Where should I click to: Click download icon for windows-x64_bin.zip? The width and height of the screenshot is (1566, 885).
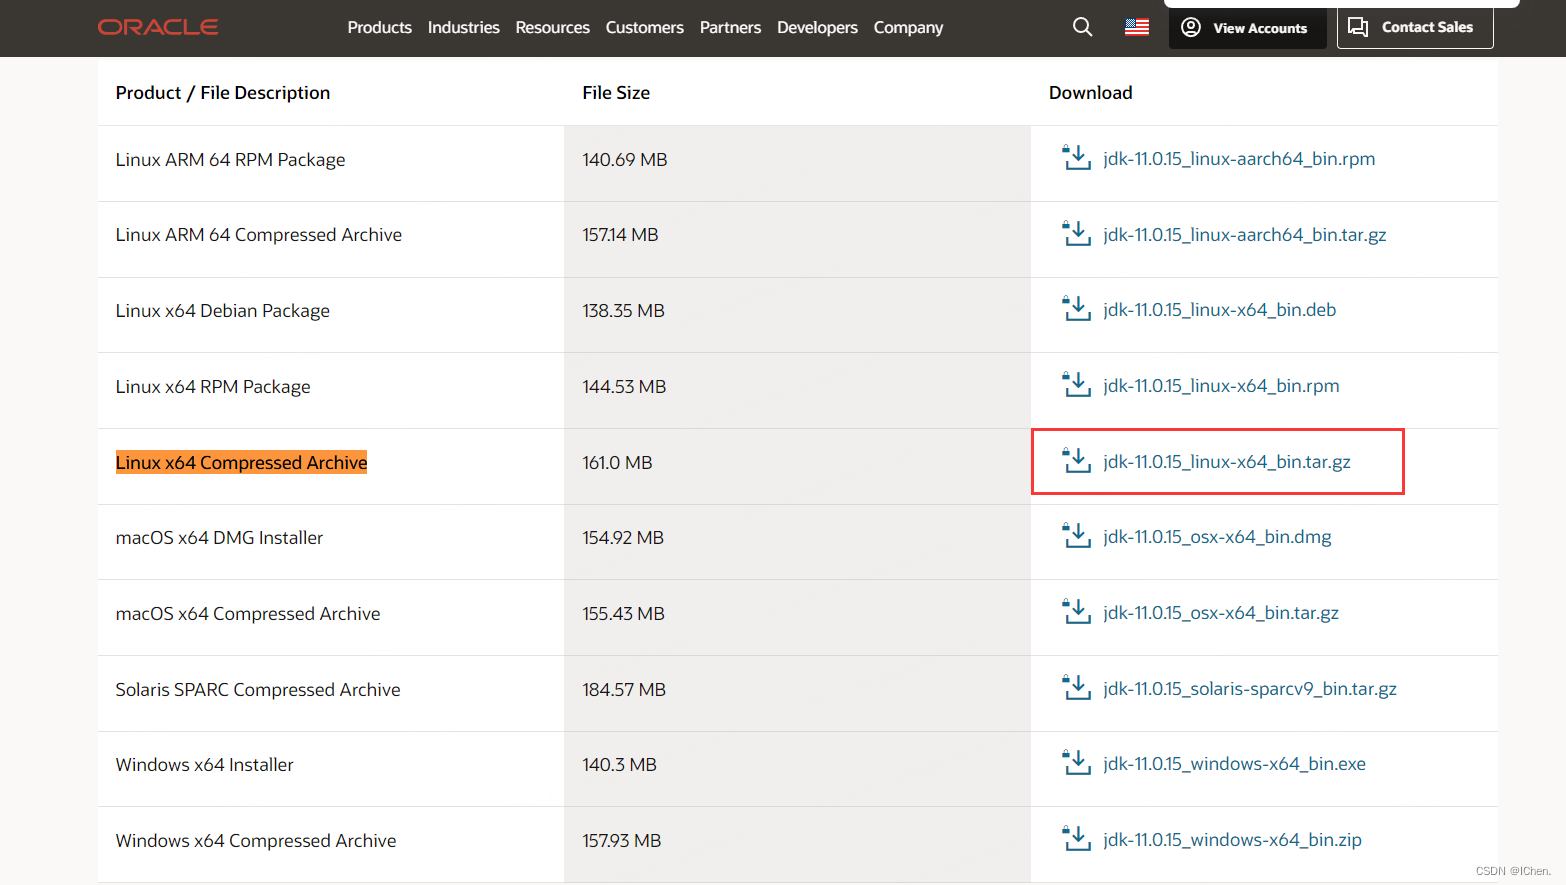(x=1077, y=839)
